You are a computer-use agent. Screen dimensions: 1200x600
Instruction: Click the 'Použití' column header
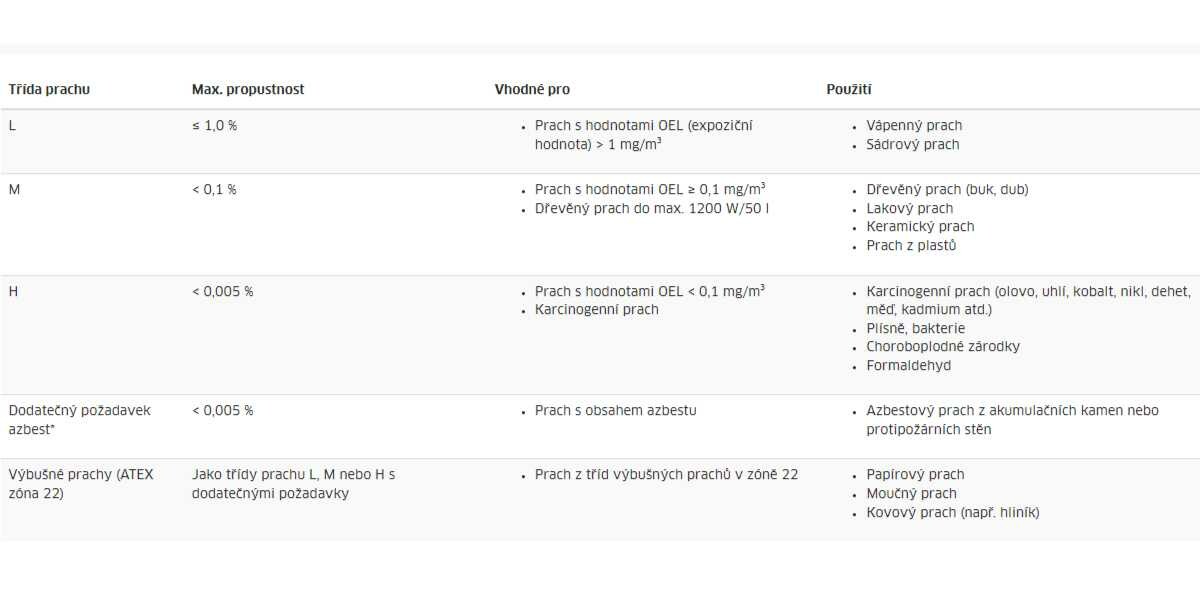click(x=849, y=89)
